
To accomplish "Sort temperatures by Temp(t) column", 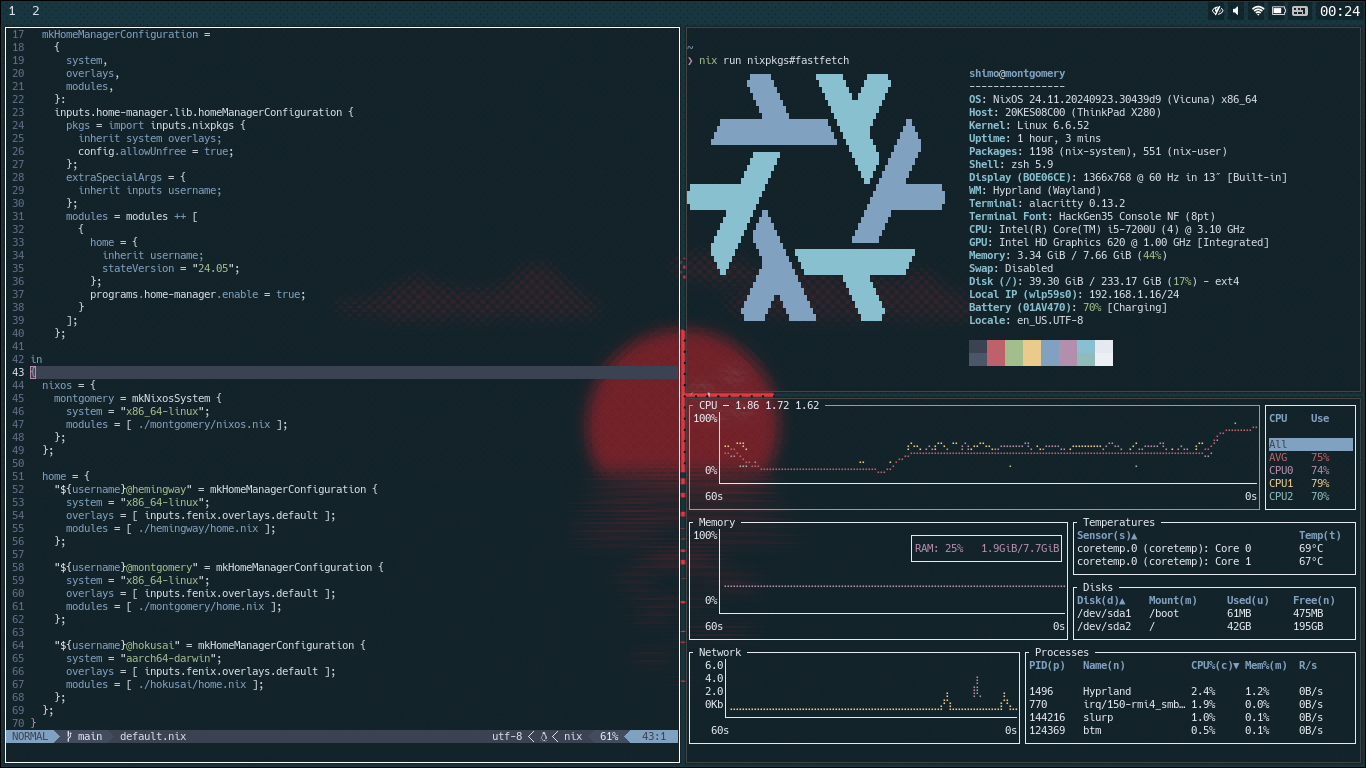I will point(1320,535).
